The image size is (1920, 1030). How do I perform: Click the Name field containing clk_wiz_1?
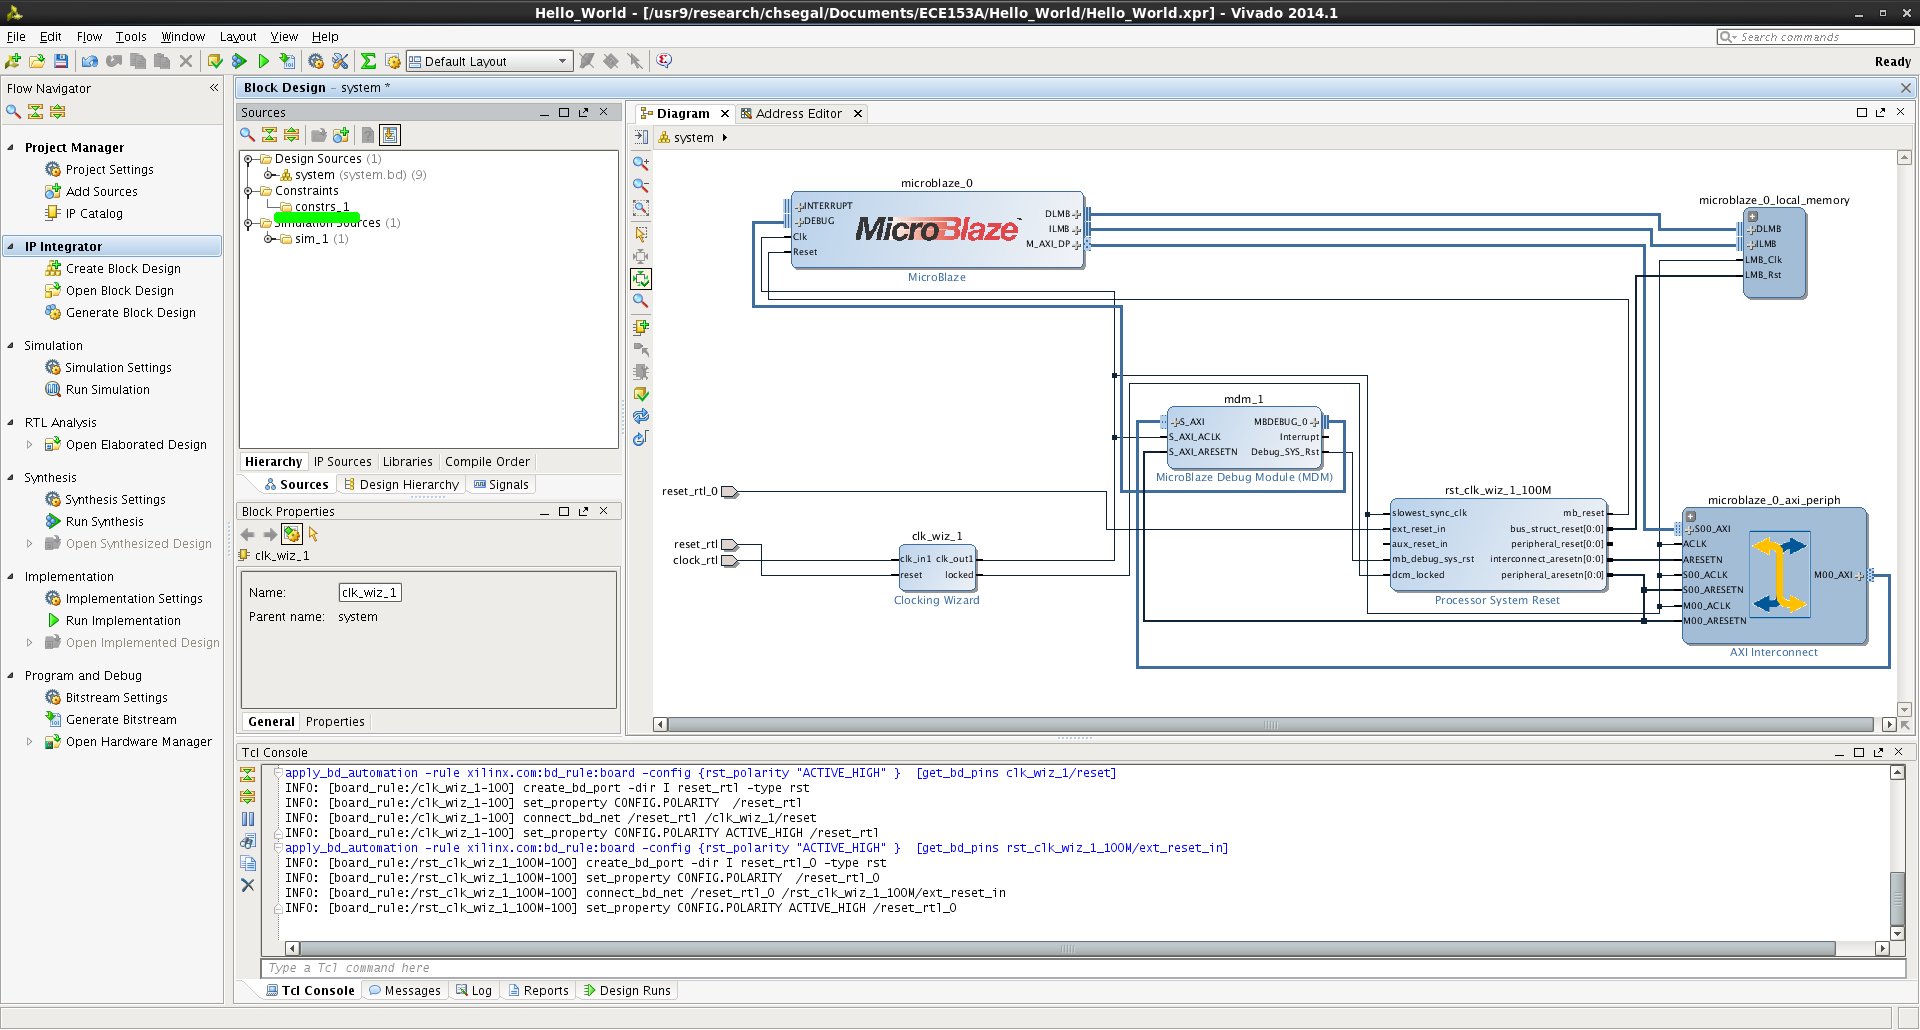click(x=370, y=592)
